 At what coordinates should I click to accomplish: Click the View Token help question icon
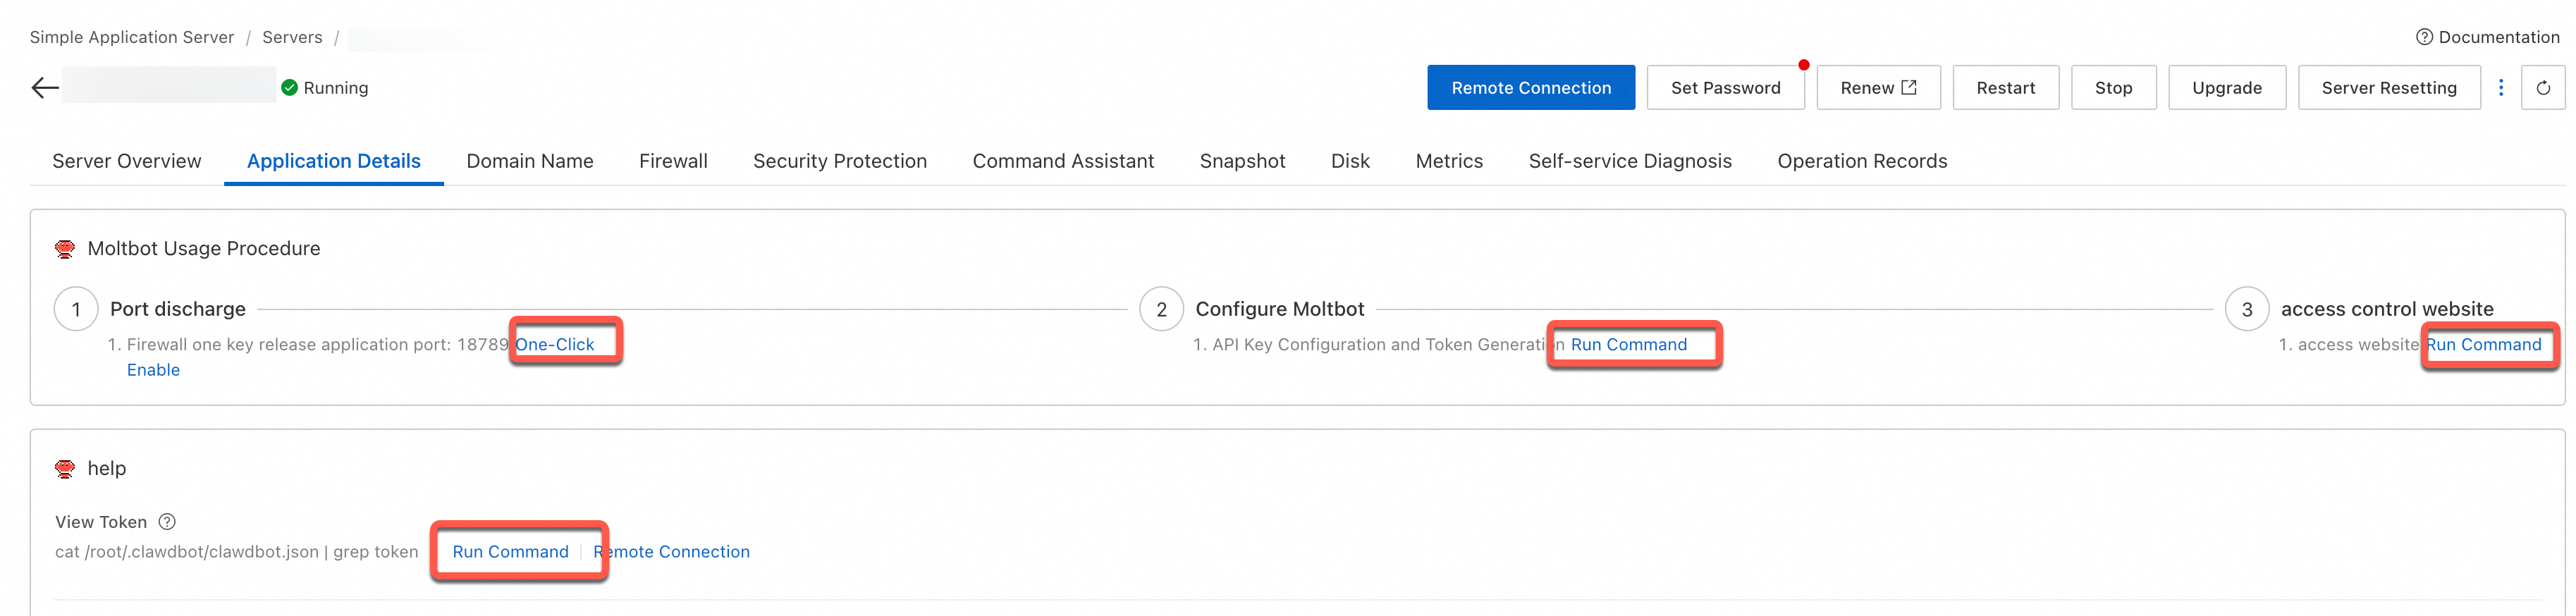(x=168, y=522)
